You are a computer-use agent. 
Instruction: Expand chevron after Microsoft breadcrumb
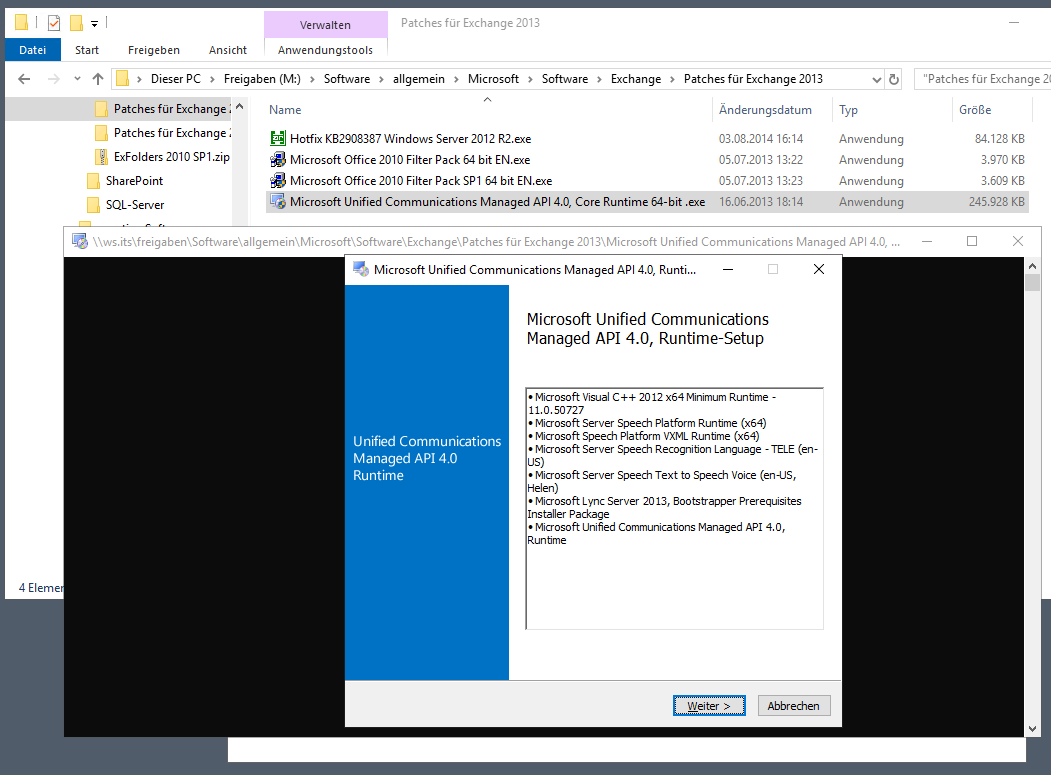(530, 79)
